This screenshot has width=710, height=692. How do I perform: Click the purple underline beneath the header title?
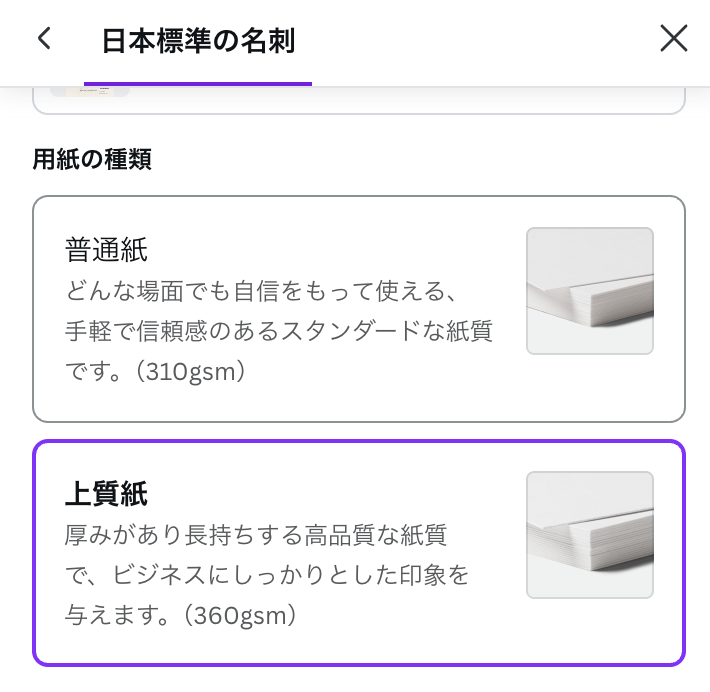click(x=198, y=84)
